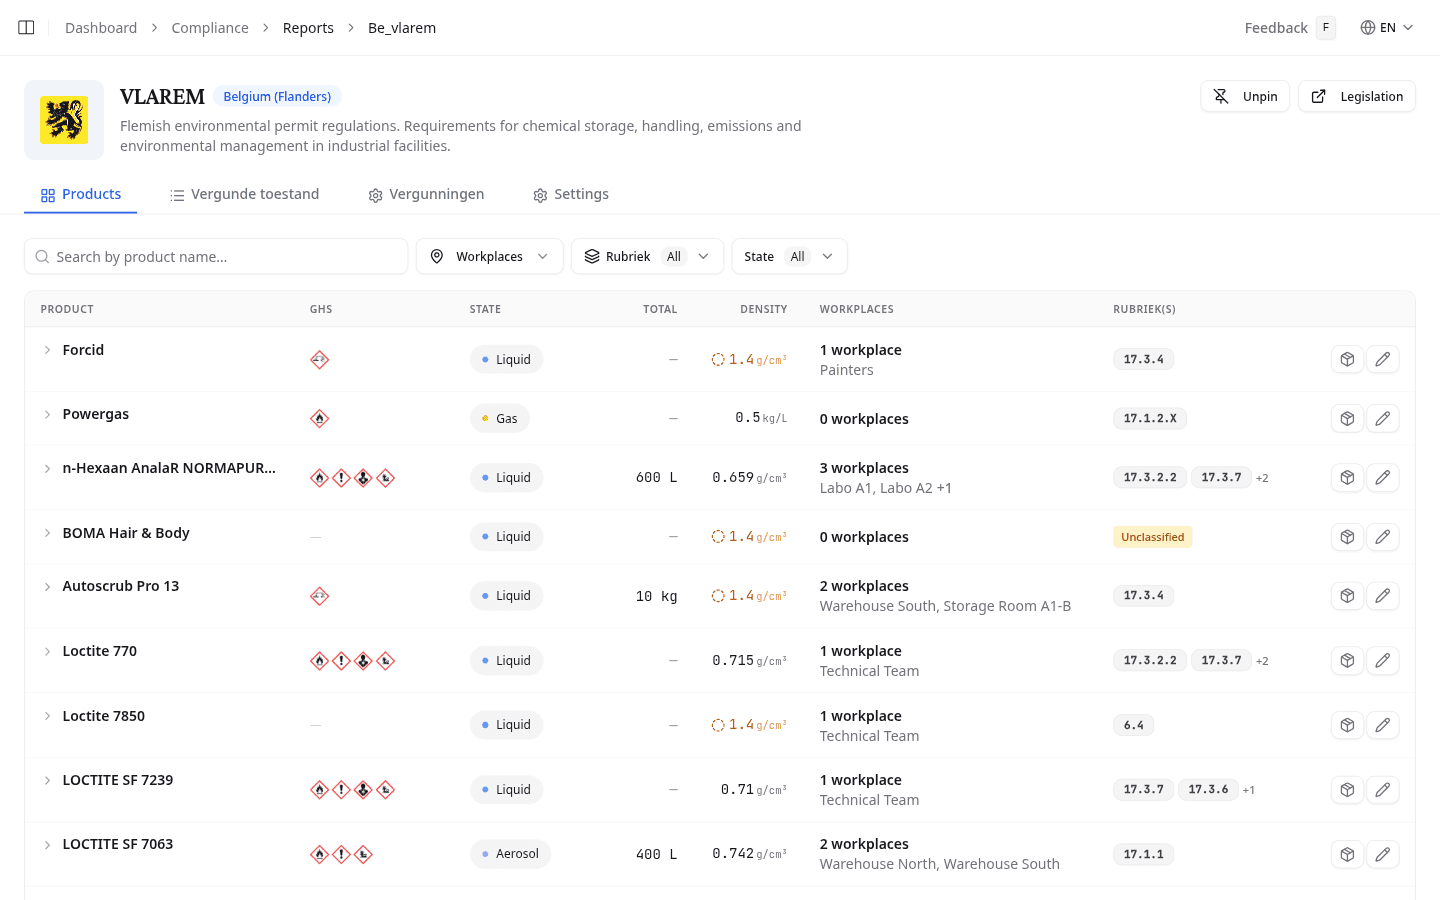Click the 6.4 rubriek tag for Loctite 7850
1440x900 pixels.
pyautogui.click(x=1133, y=725)
